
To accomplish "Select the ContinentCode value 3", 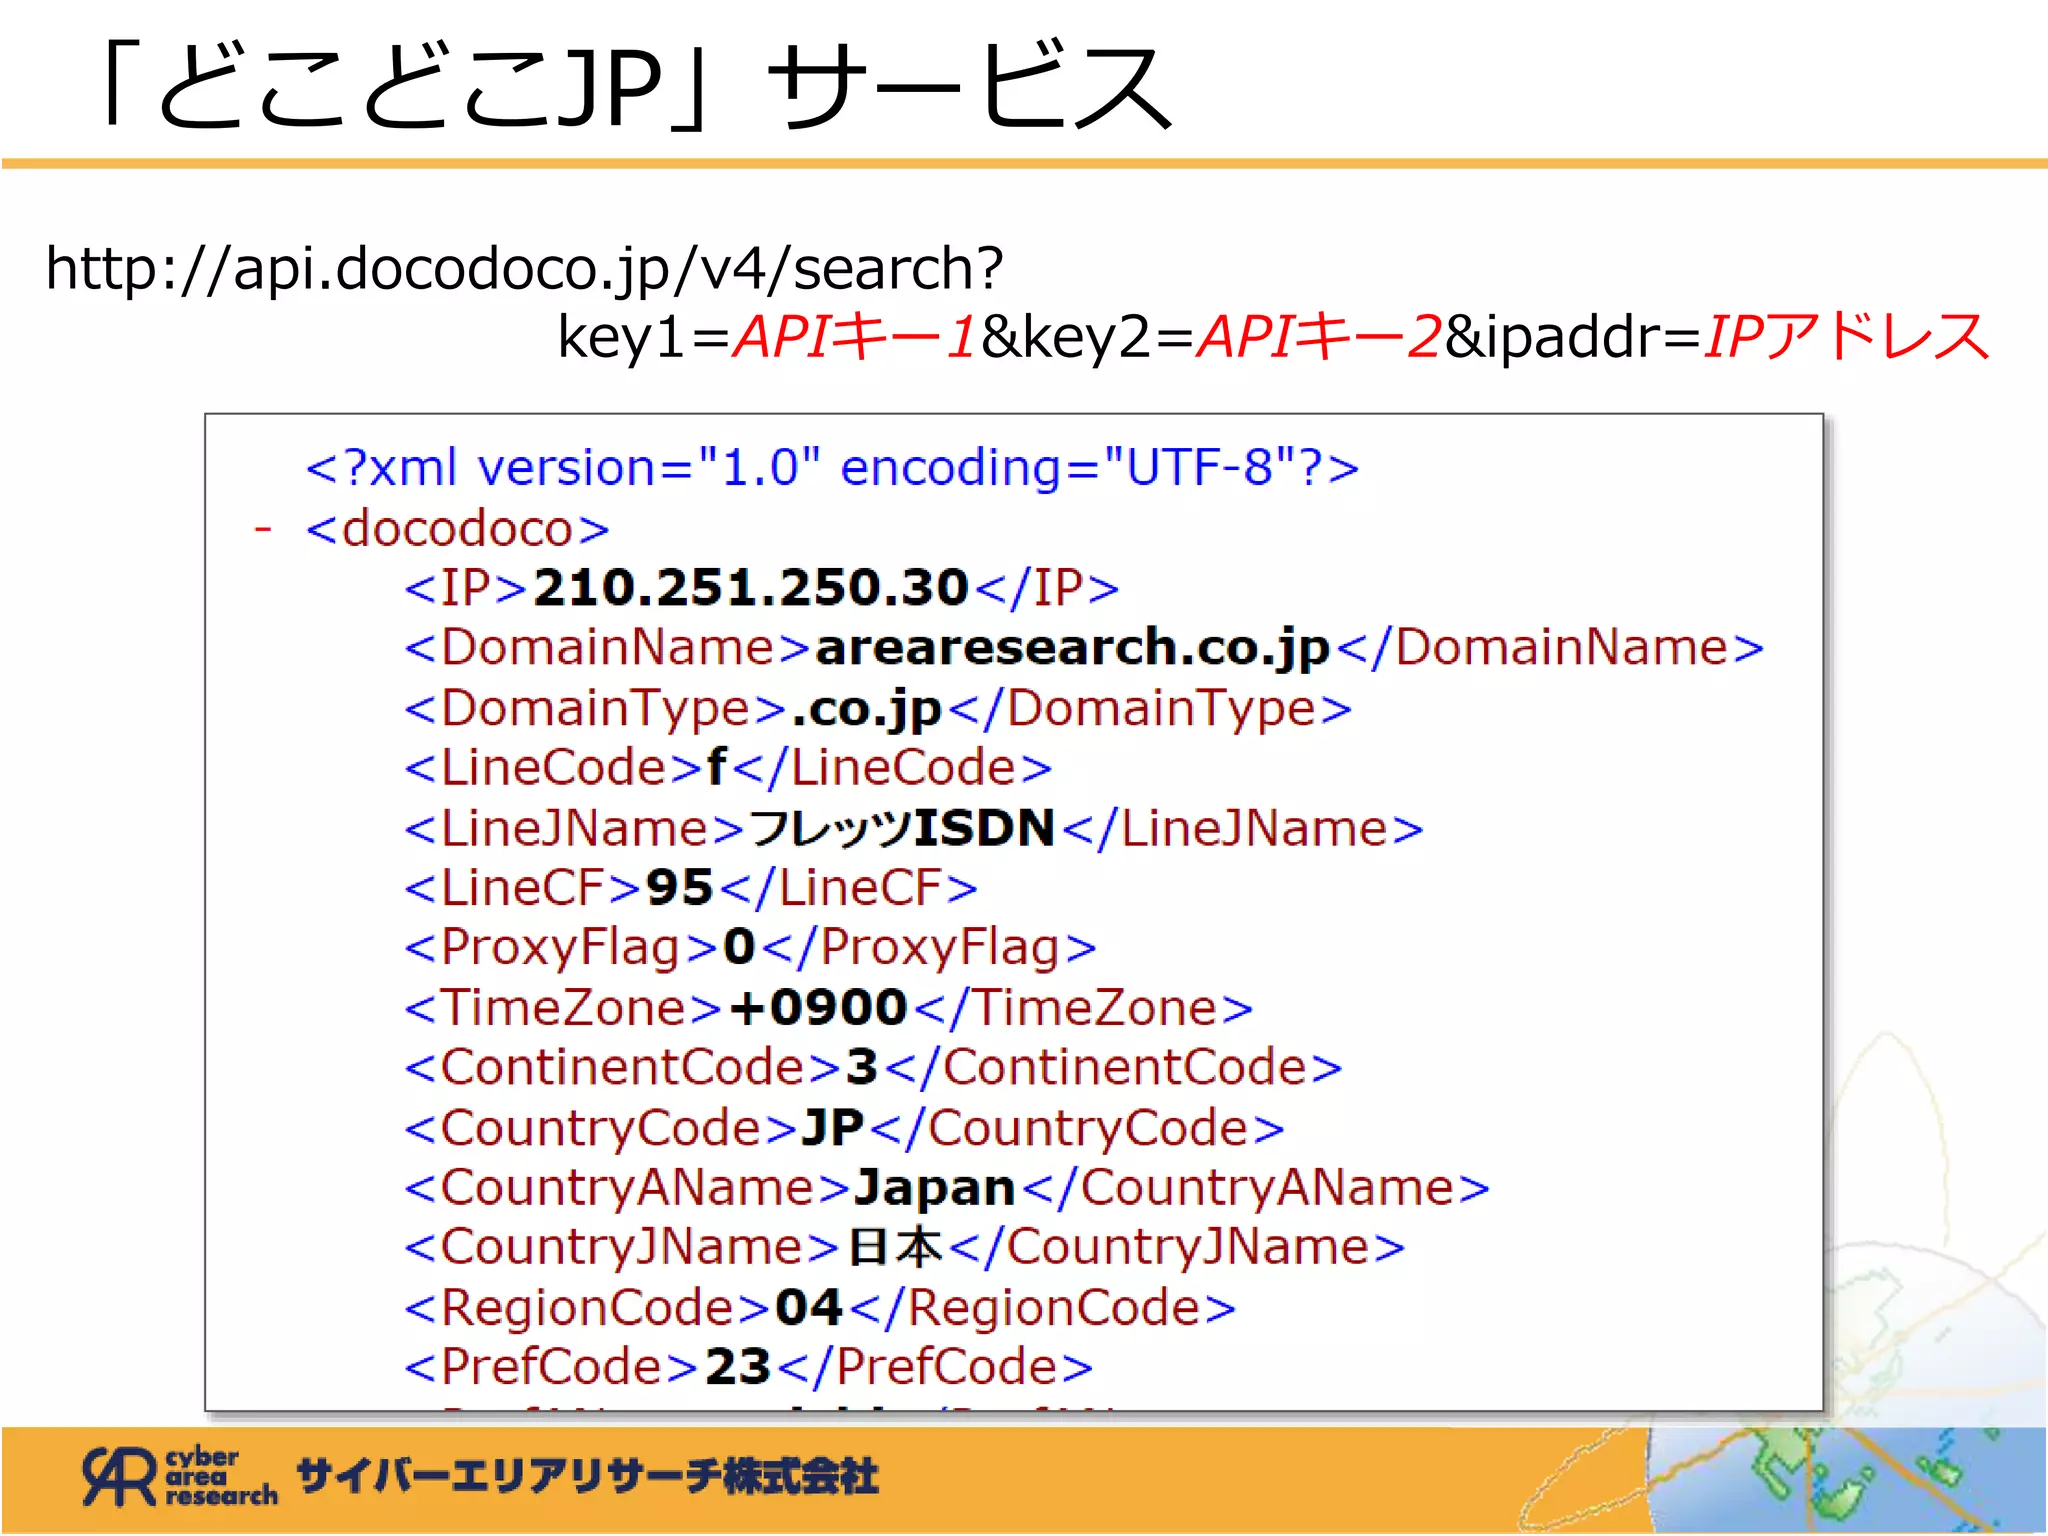I will pos(862,1067).
